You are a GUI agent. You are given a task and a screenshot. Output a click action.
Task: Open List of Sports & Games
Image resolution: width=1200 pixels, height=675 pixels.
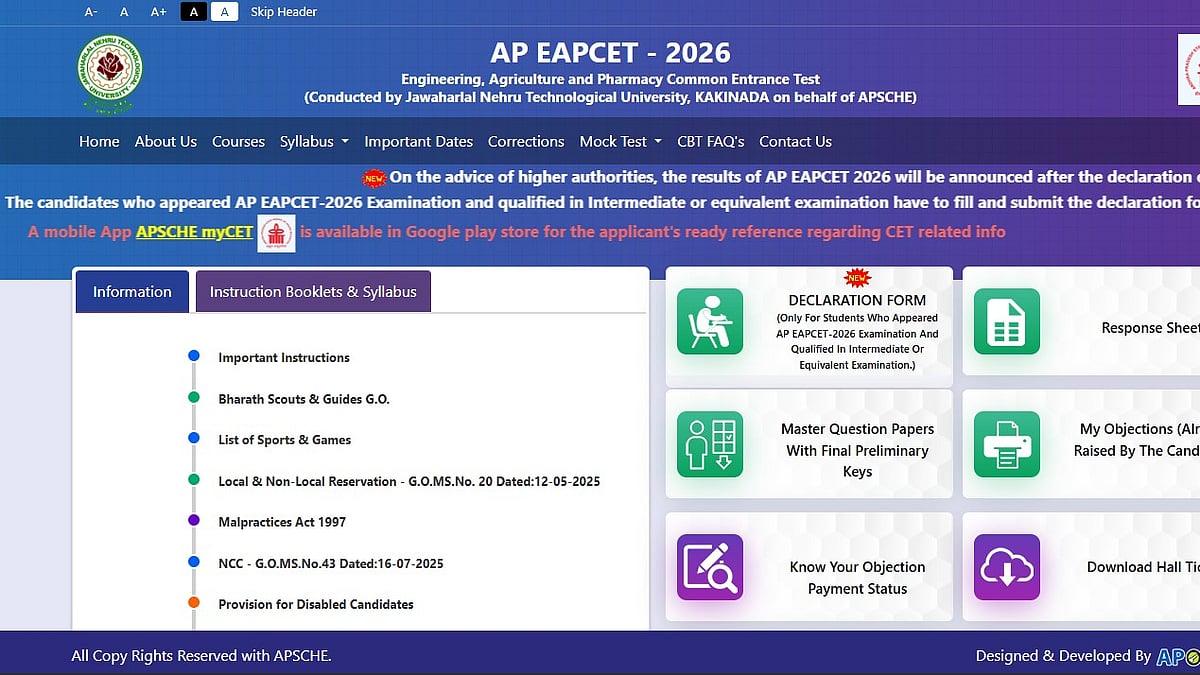pos(285,440)
